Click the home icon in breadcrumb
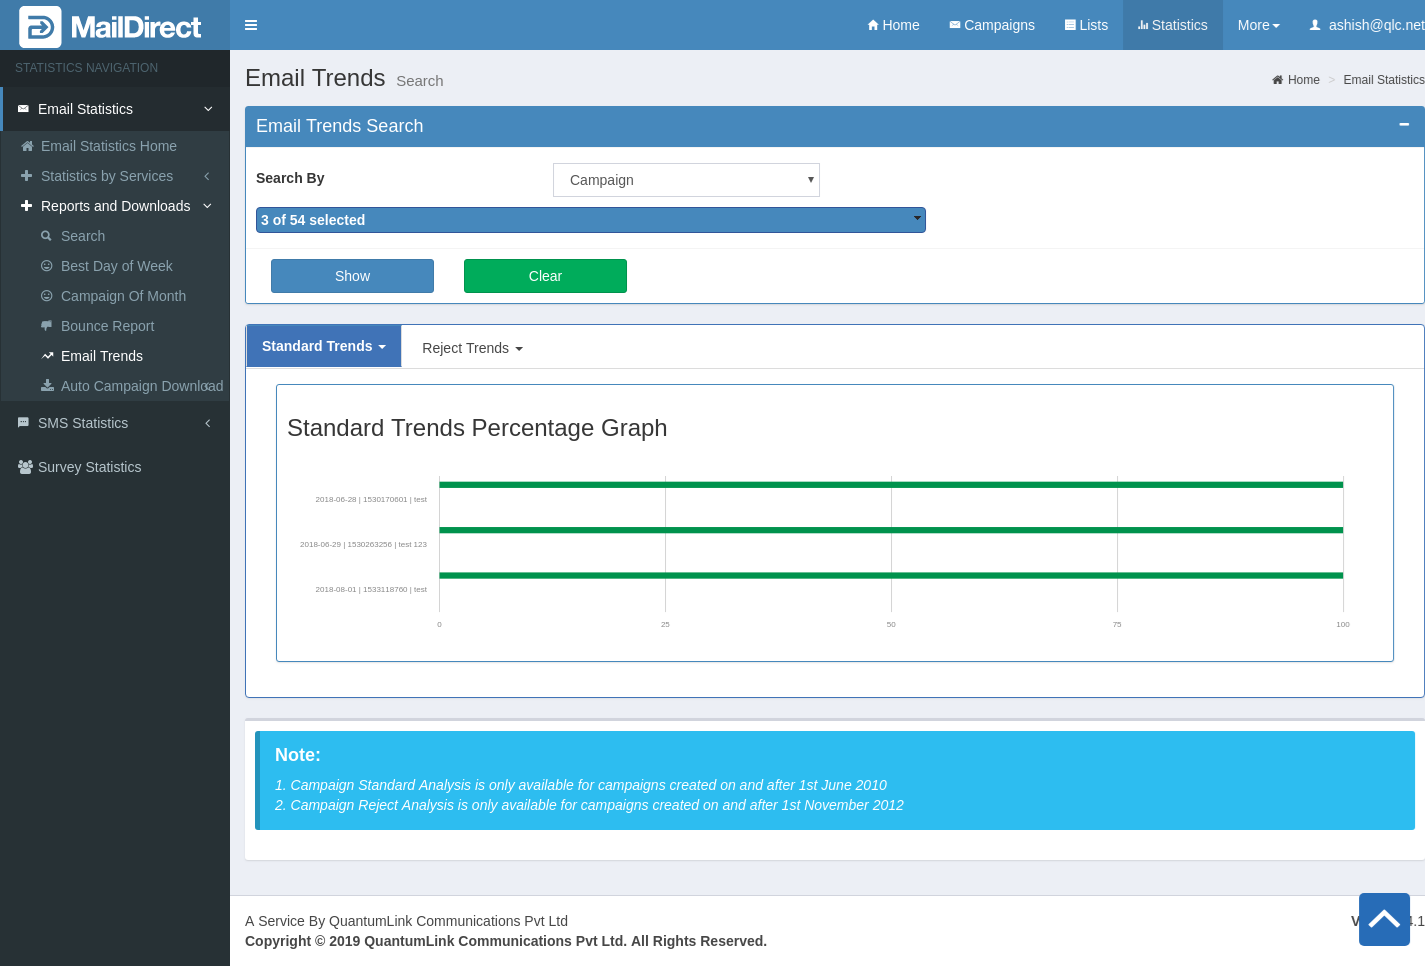This screenshot has width=1425, height=966. [x=1277, y=80]
